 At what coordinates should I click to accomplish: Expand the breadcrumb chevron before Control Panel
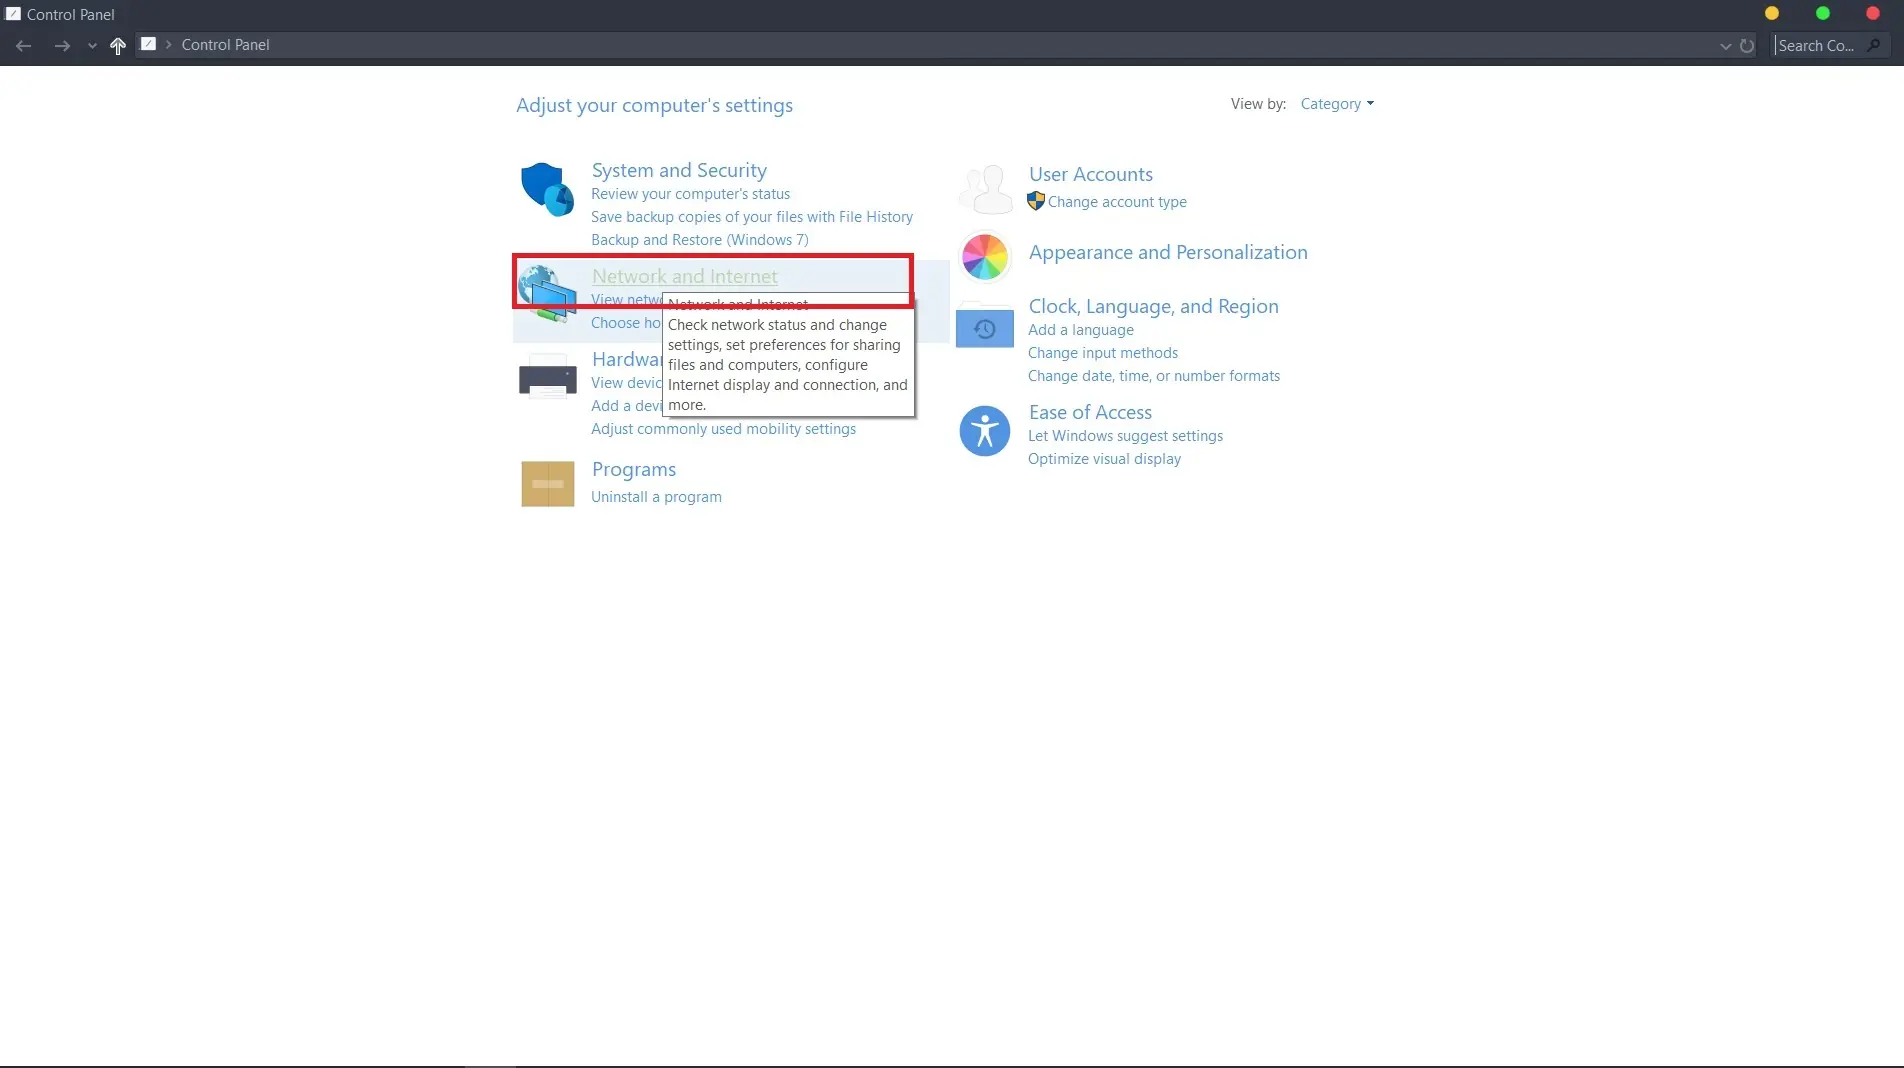point(168,44)
